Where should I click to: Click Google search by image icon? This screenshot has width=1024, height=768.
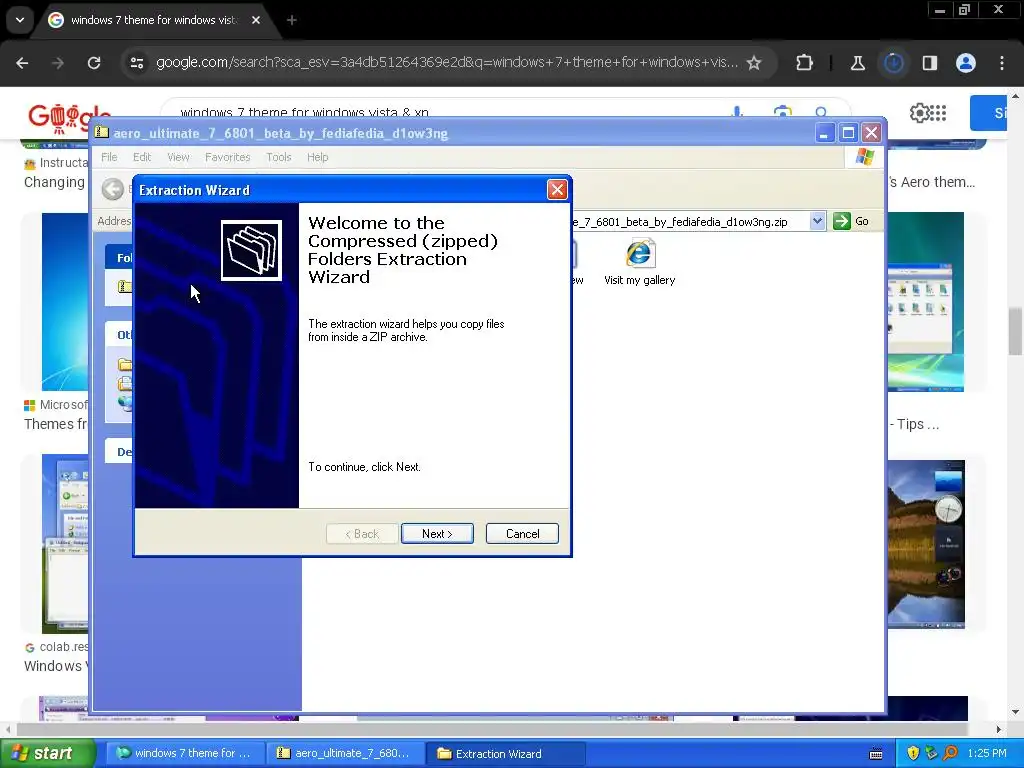tap(782, 112)
